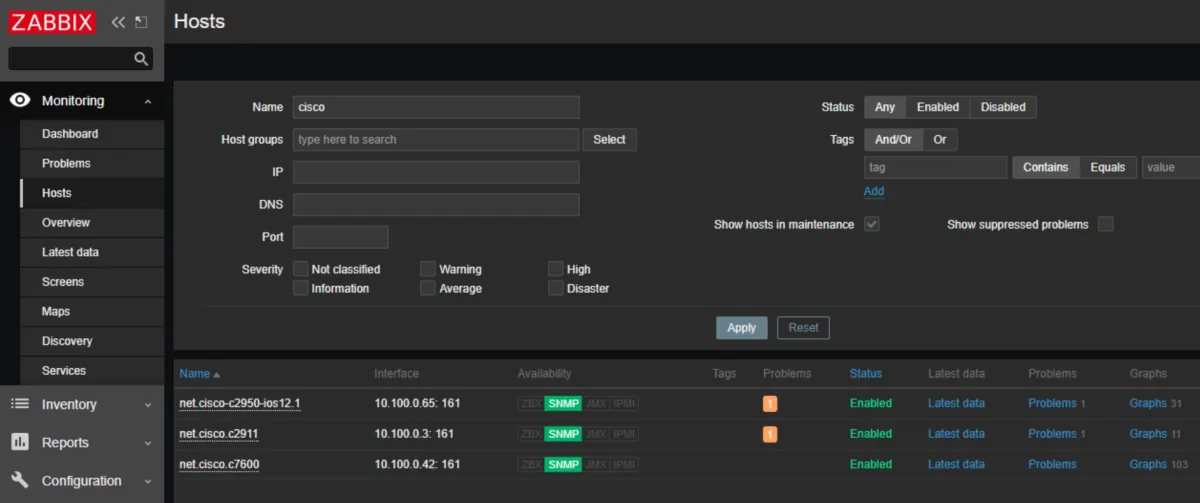The height and width of the screenshot is (503, 1200).
Task: Choose And/Or tag evaluation
Action: tap(893, 140)
